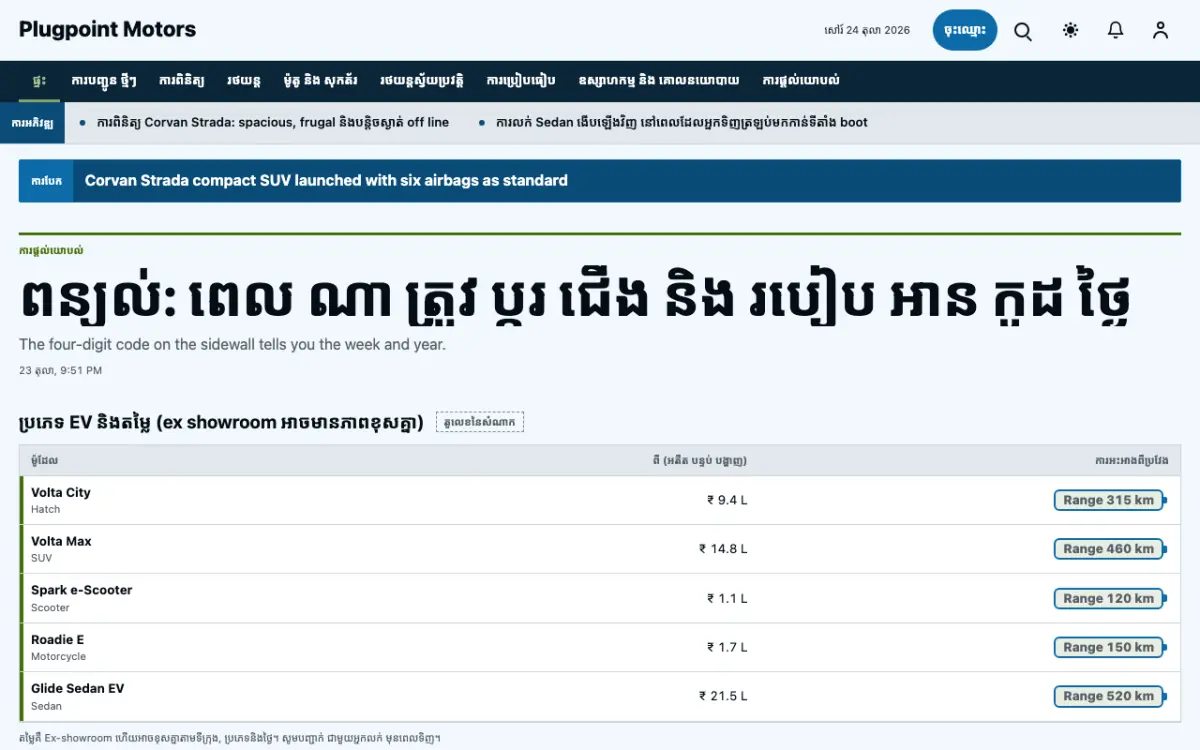Open the រថយន្តស្វ័យប្រវត្តិ nav item
Screen dimensions: 1200x750
pos(422,81)
